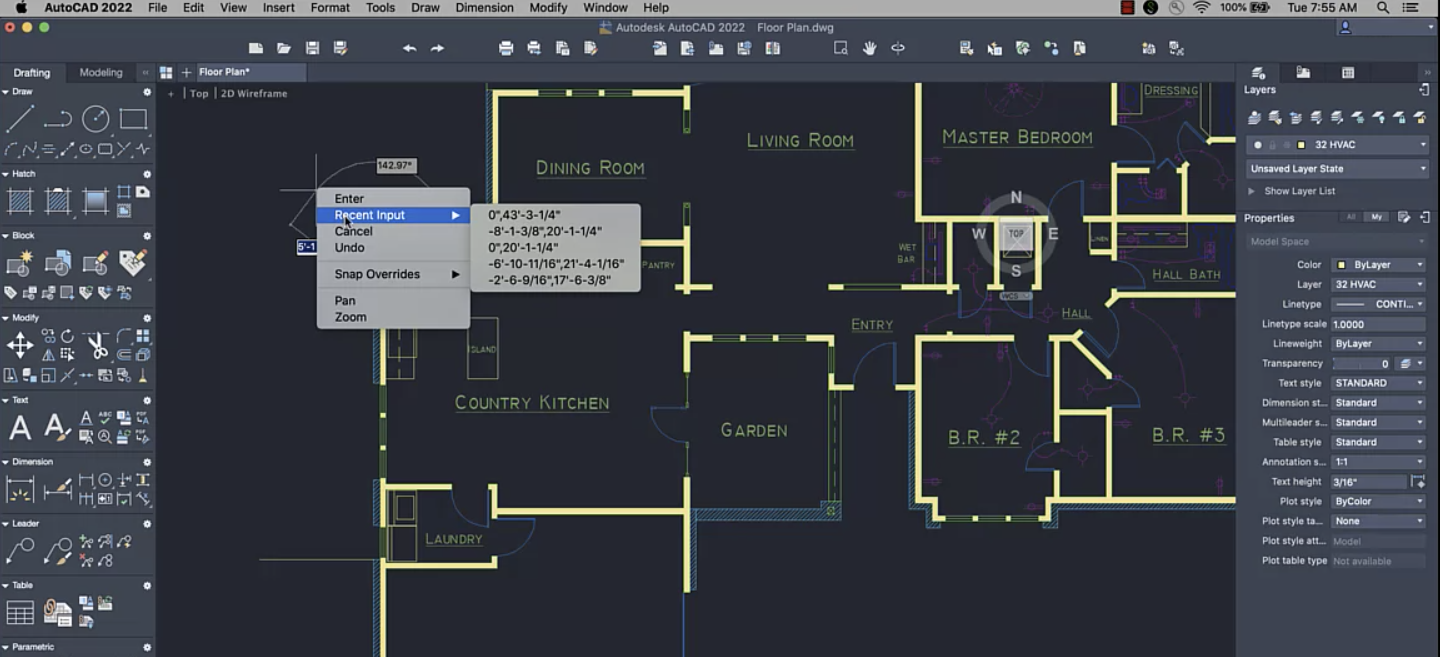The width and height of the screenshot is (1440, 657).
Task: Select the Line tool in Draw palette
Action: [x=20, y=119]
